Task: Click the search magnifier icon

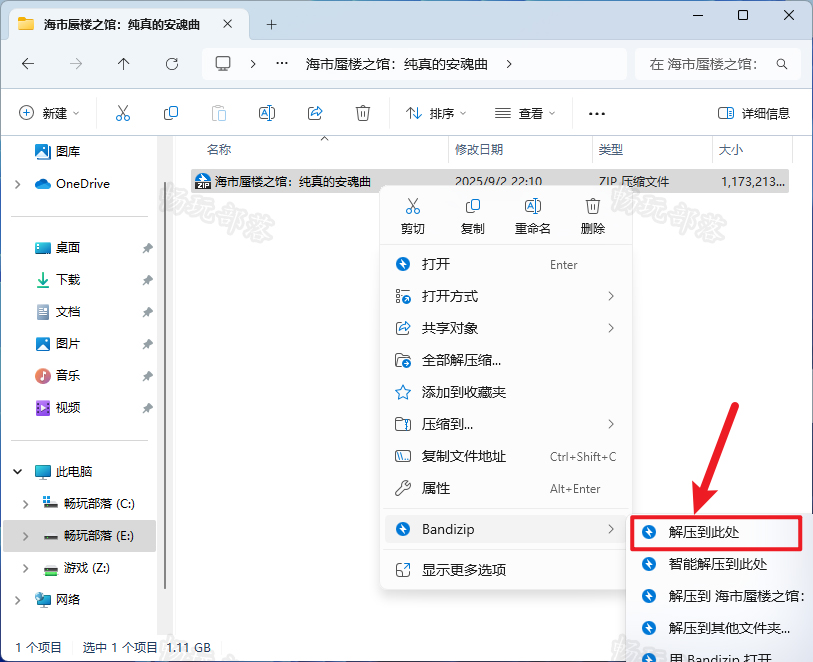Action: 782,64
